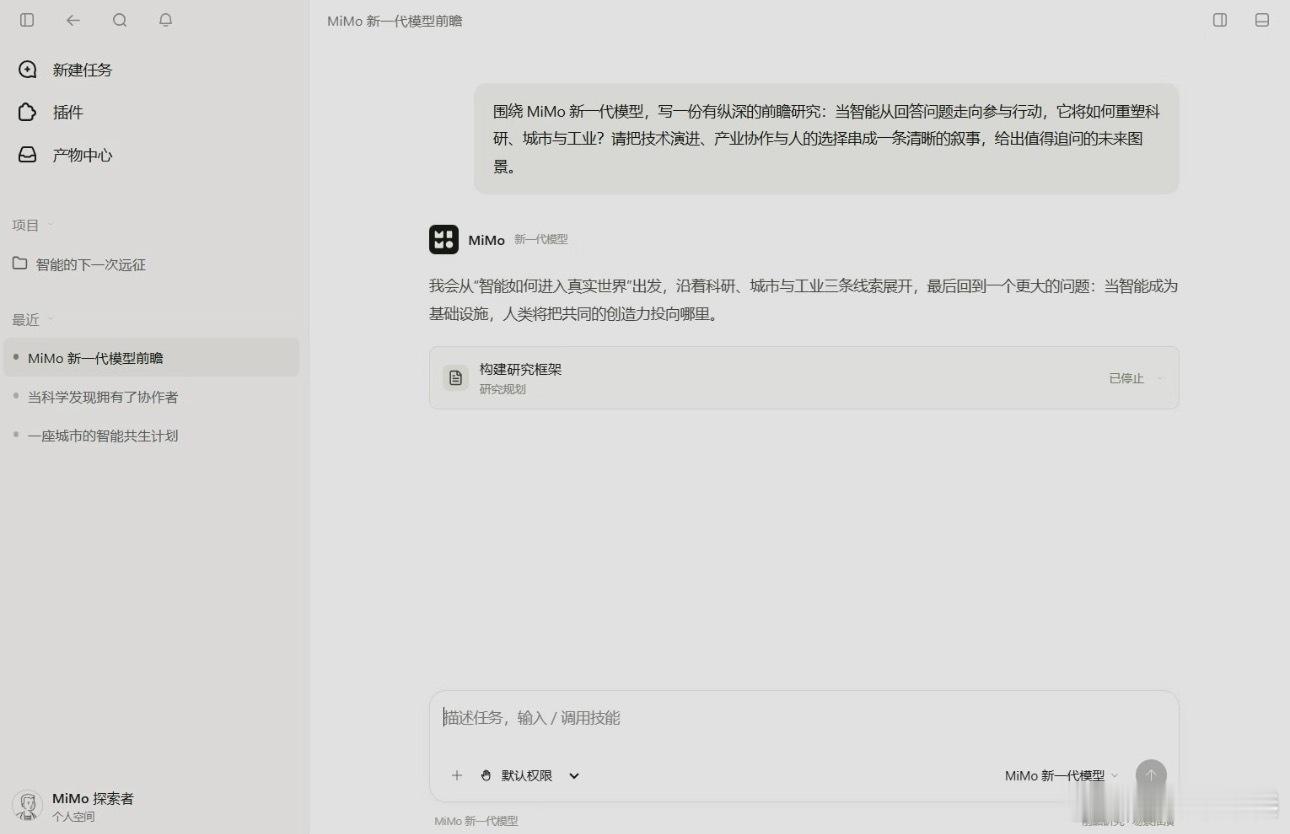Toggle the bottom panel layout icon
The image size is (1290, 834).
point(1262,20)
